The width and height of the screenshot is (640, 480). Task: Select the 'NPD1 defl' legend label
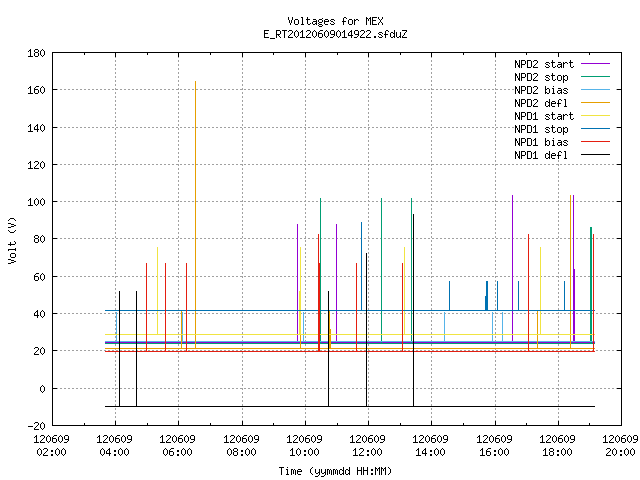tap(541, 156)
